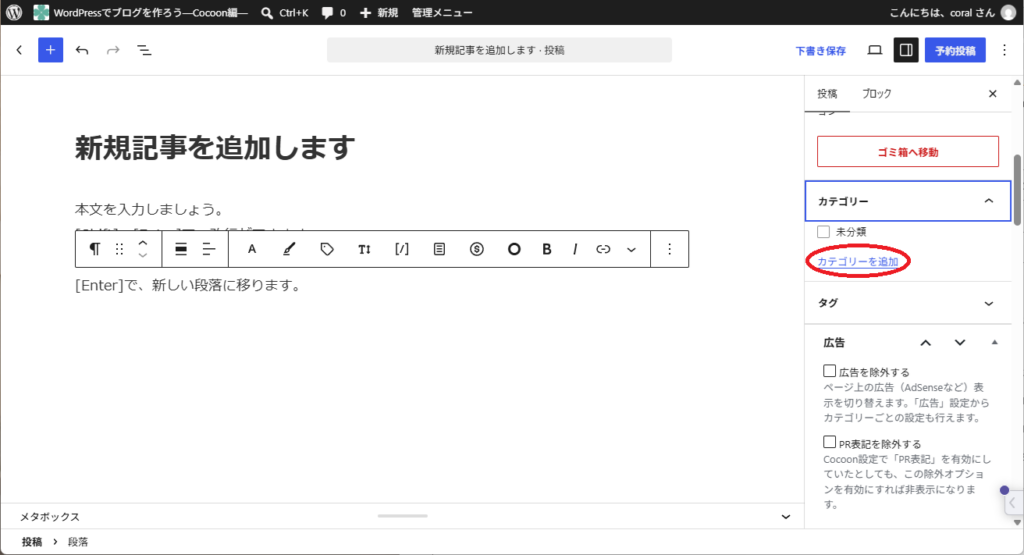Insert a link with the link icon
The height and width of the screenshot is (555, 1024).
click(603, 249)
